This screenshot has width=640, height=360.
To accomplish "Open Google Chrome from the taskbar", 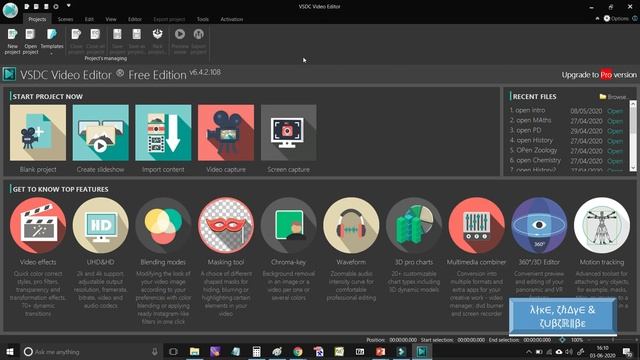I will (x=298, y=351).
